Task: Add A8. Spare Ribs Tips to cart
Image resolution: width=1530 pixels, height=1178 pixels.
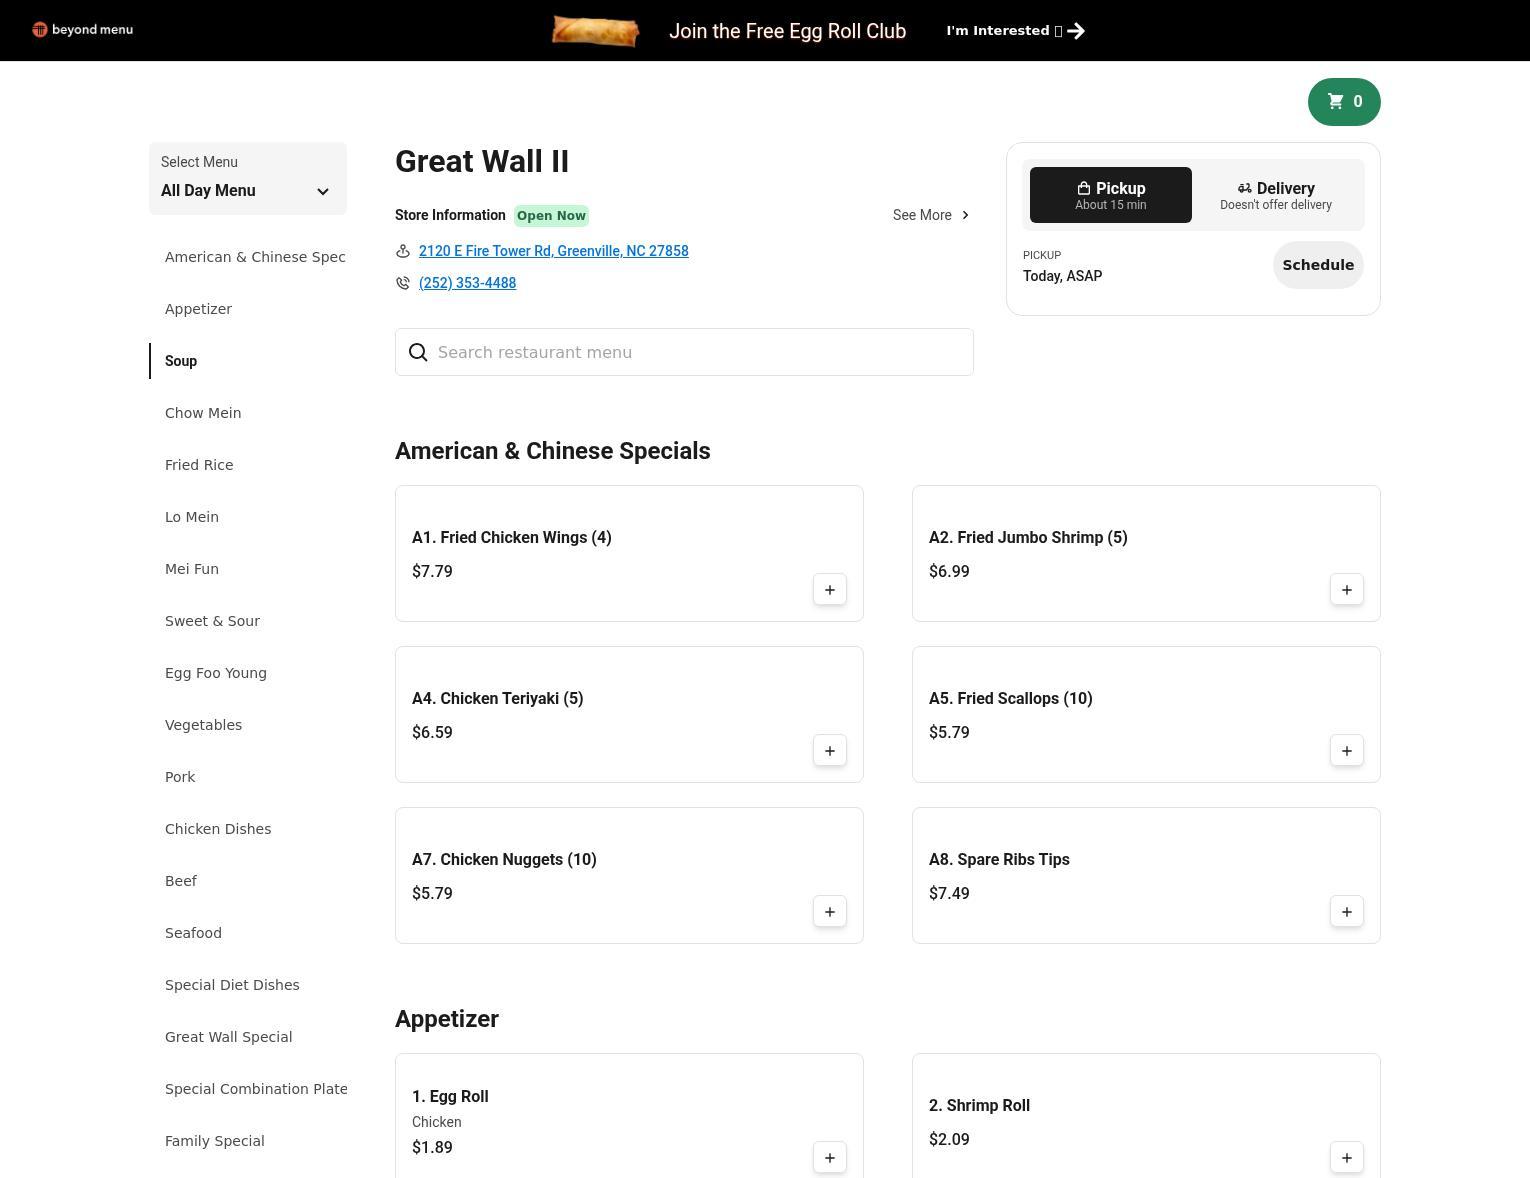Action: coord(1346,912)
